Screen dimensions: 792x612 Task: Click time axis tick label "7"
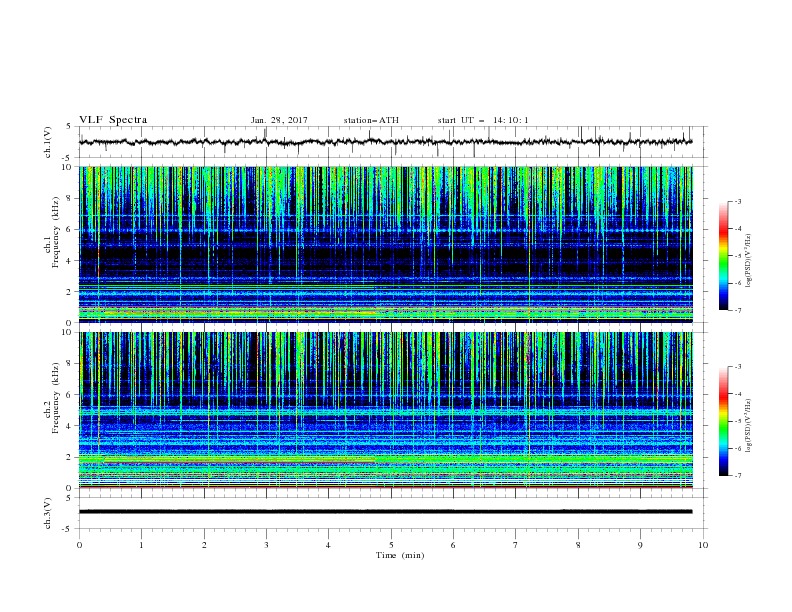[x=516, y=545]
